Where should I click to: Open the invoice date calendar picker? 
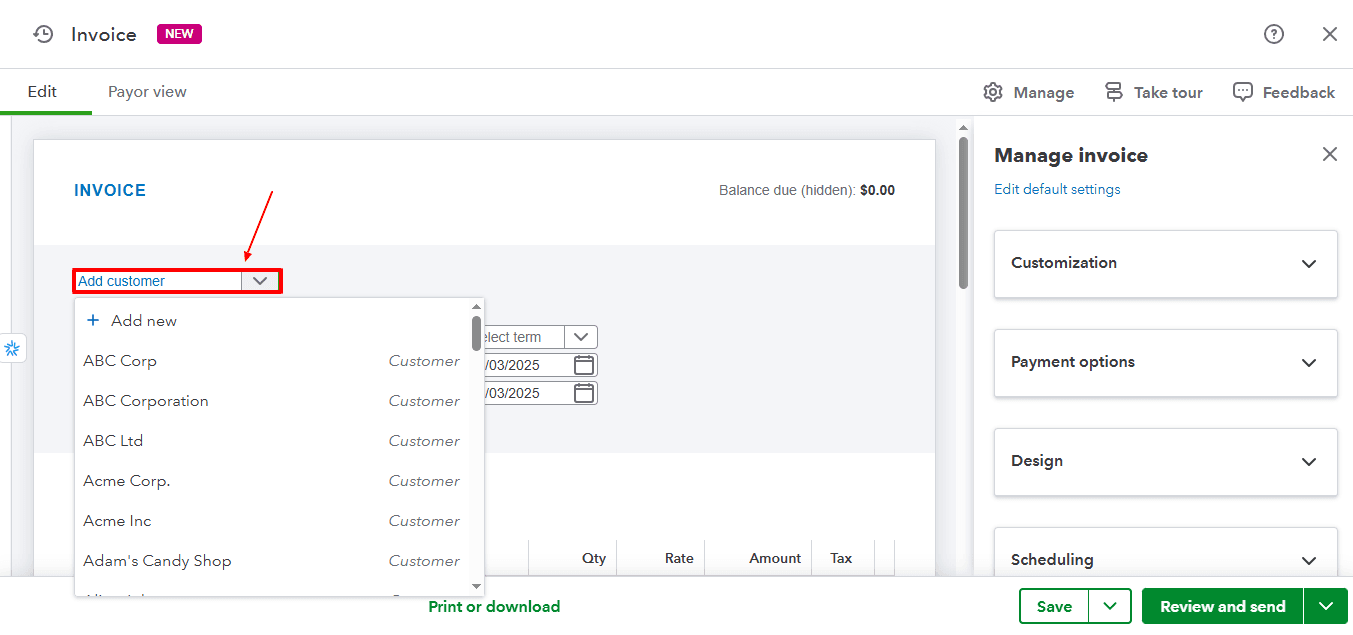click(584, 365)
